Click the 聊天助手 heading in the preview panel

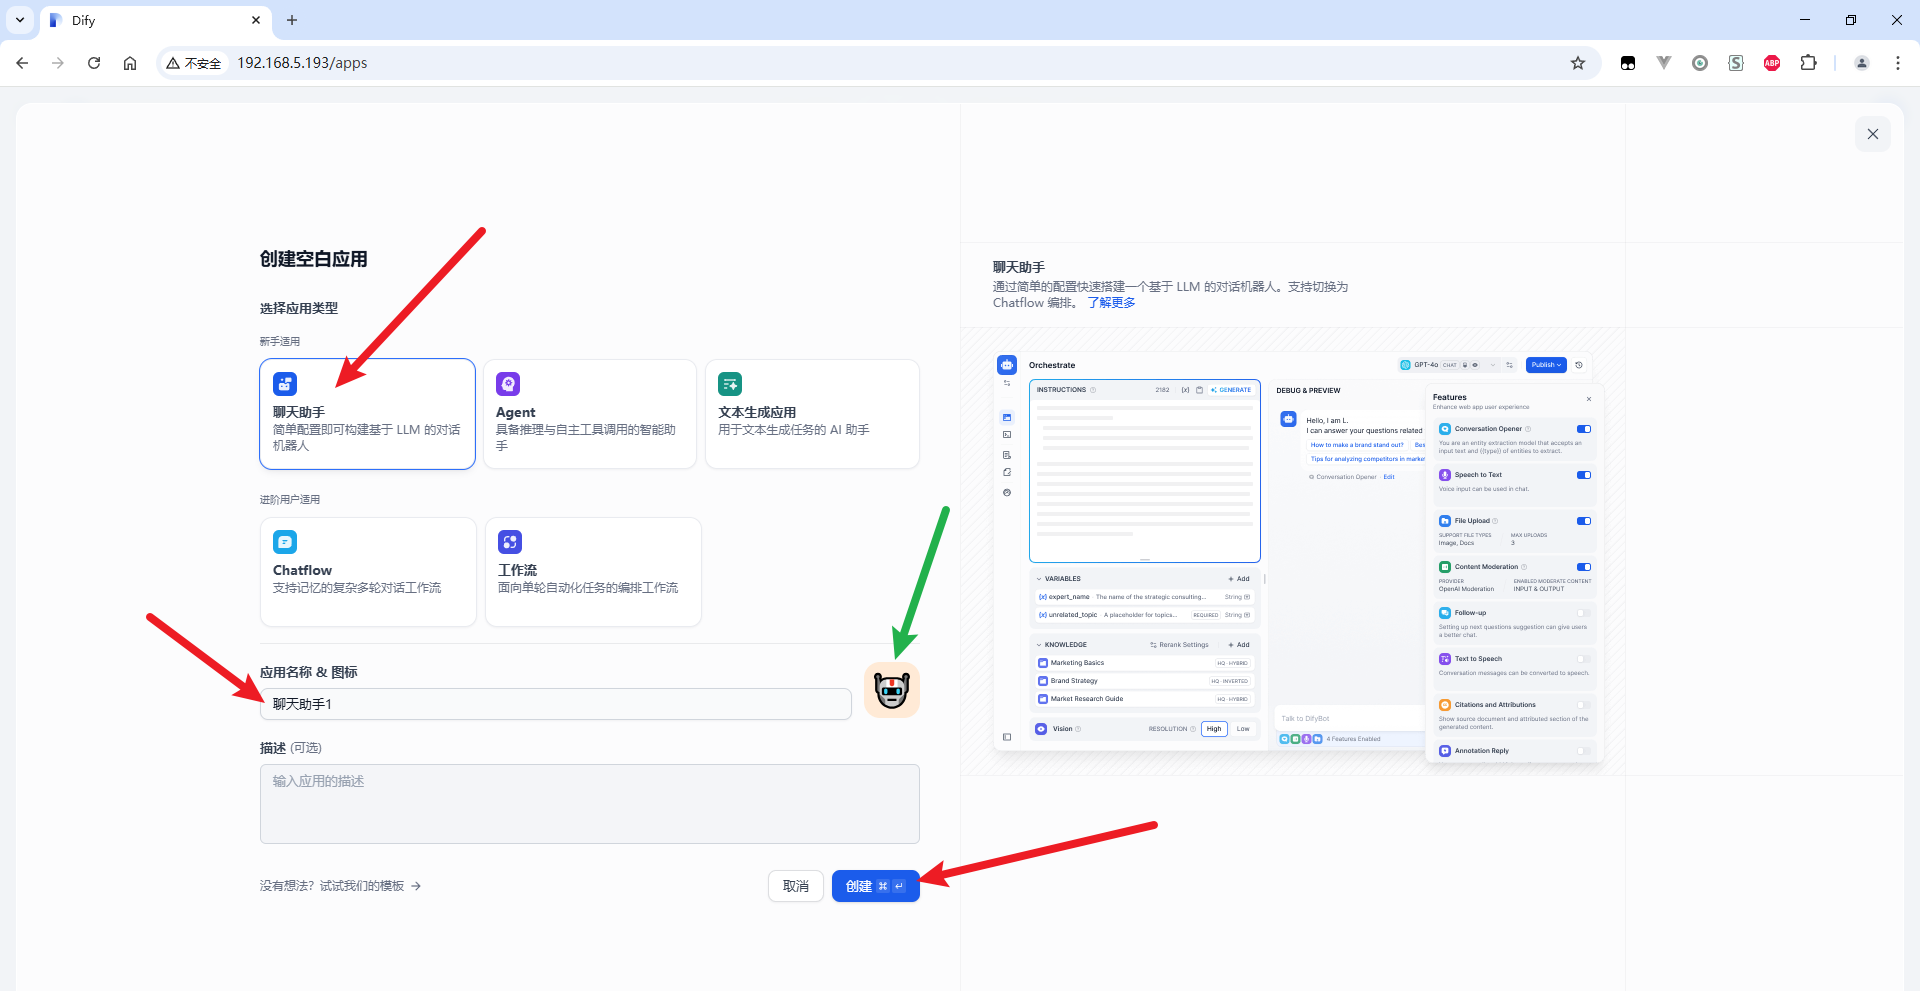(x=1019, y=267)
